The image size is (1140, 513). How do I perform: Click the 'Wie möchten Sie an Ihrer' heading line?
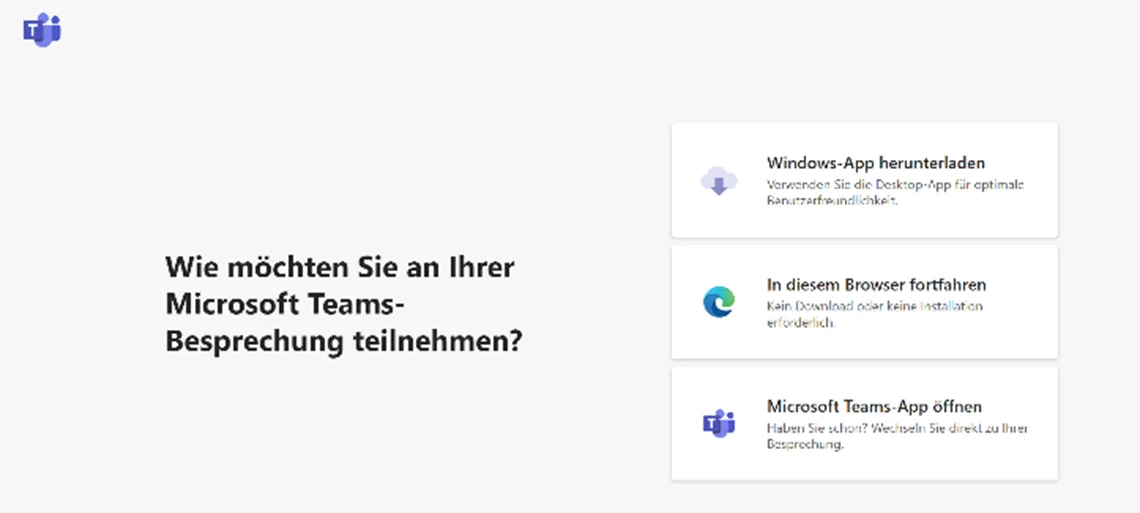(x=340, y=267)
